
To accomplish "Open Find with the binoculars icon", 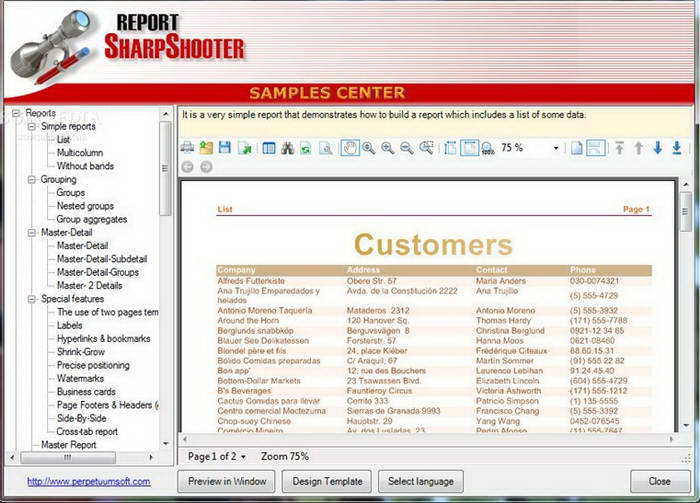I will [288, 148].
